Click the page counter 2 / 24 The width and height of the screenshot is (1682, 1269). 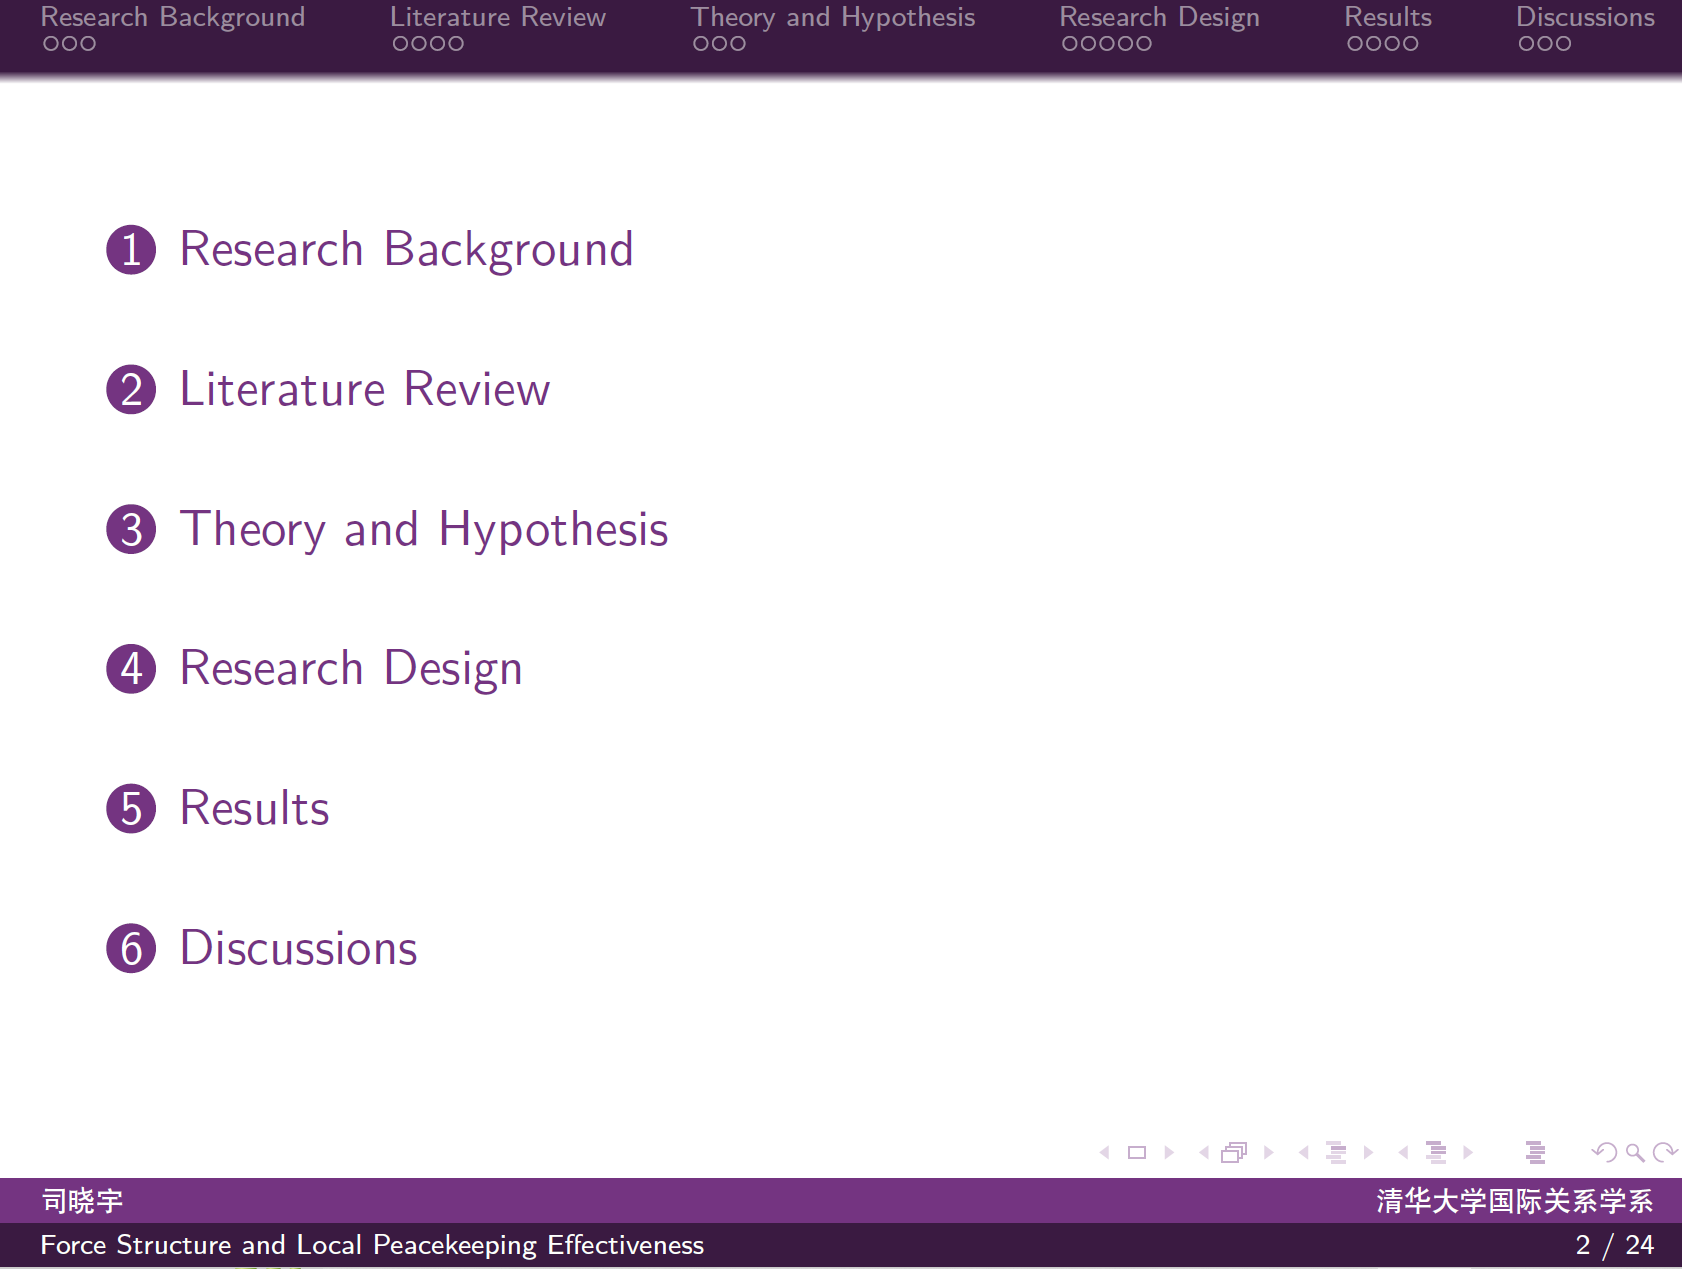point(1614,1245)
